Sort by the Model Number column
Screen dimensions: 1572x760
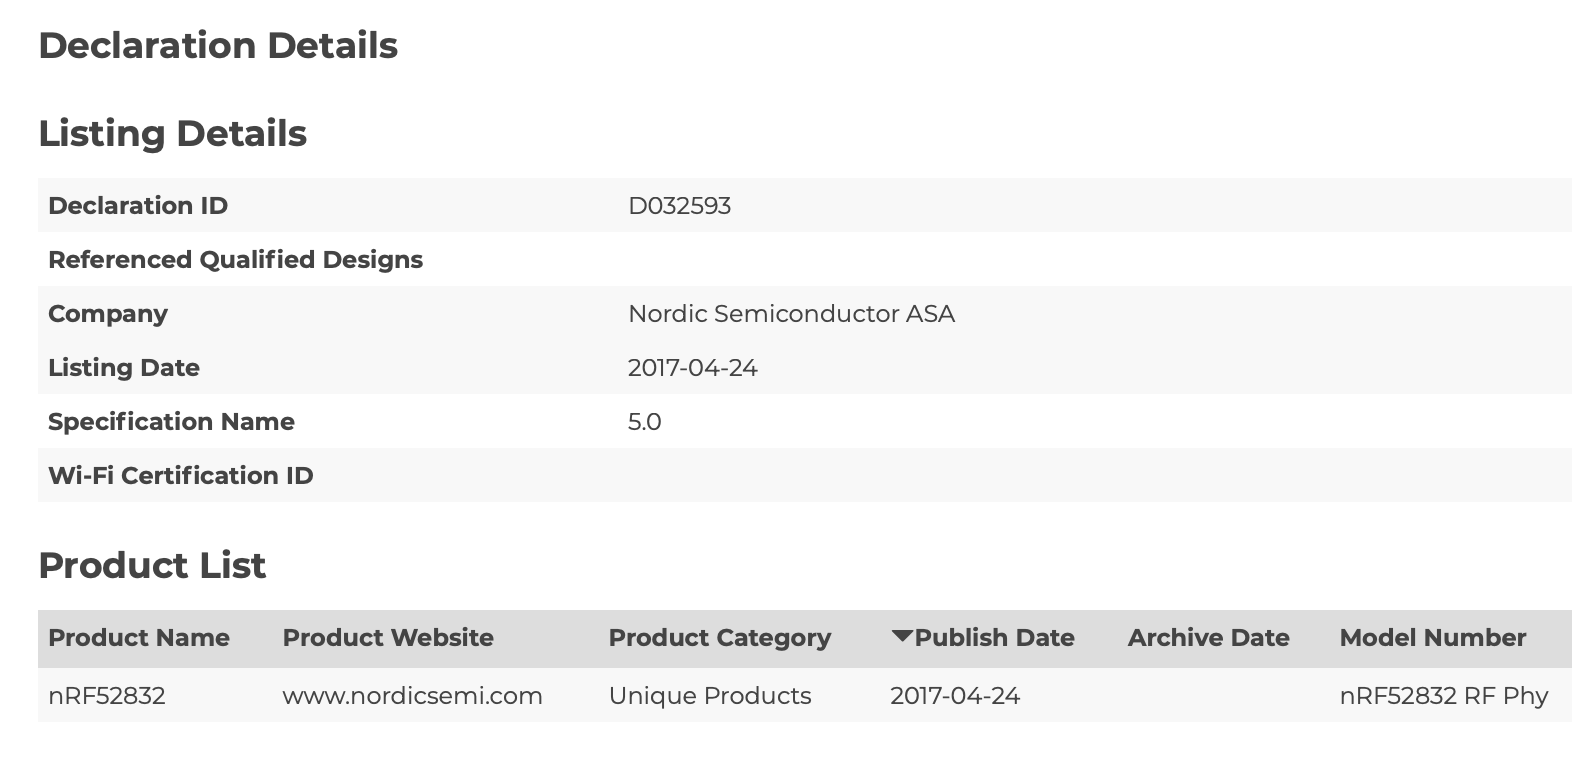(1432, 638)
